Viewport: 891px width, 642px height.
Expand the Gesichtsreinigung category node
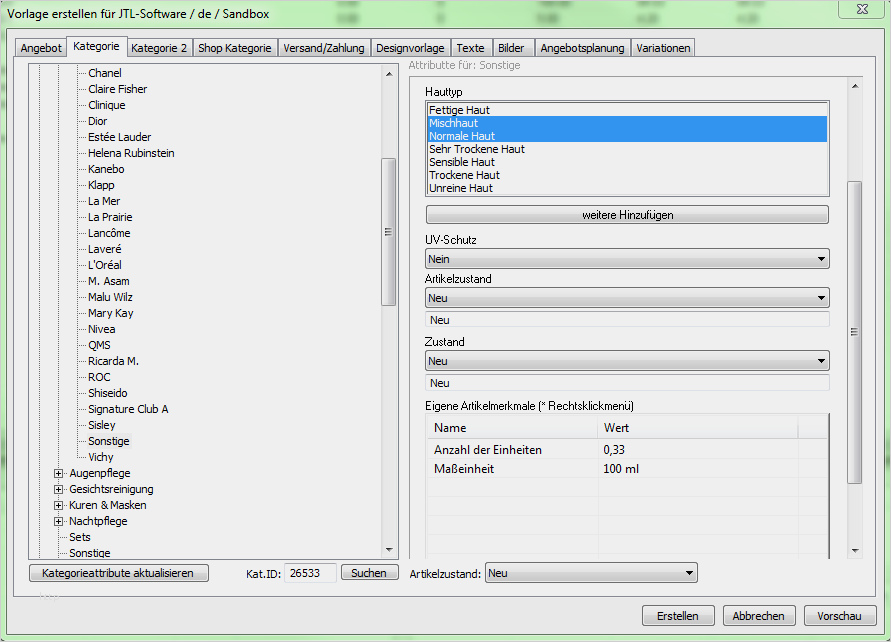point(59,489)
